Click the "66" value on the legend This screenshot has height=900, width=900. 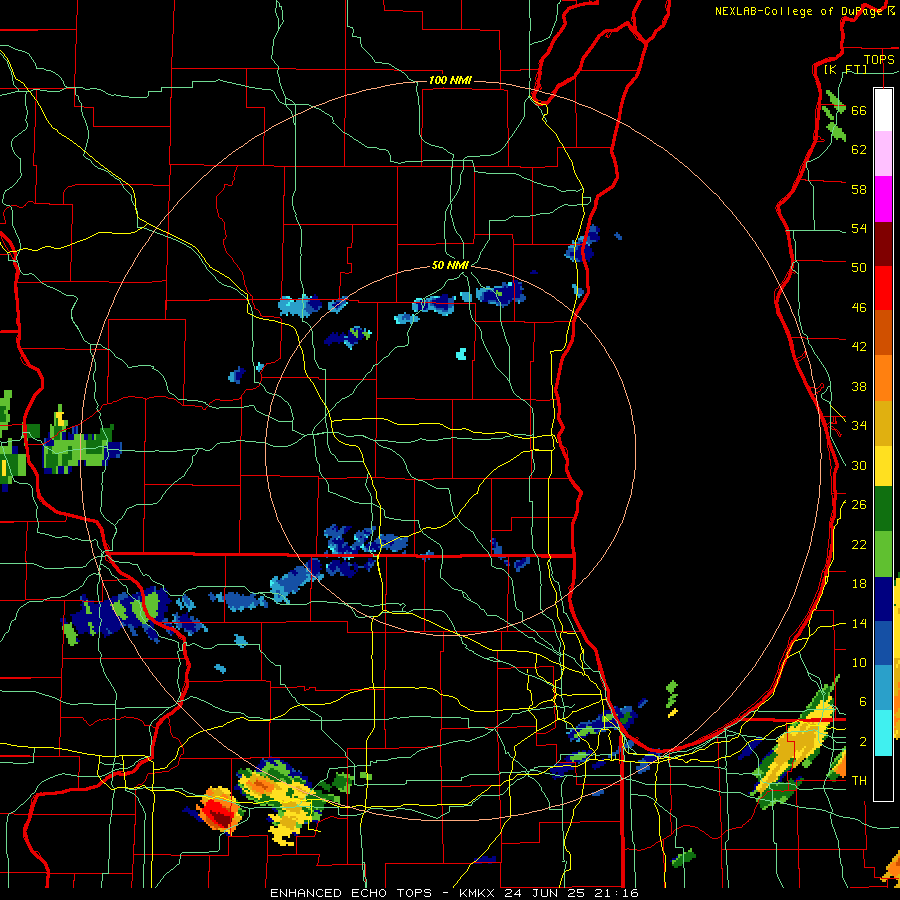point(859,111)
